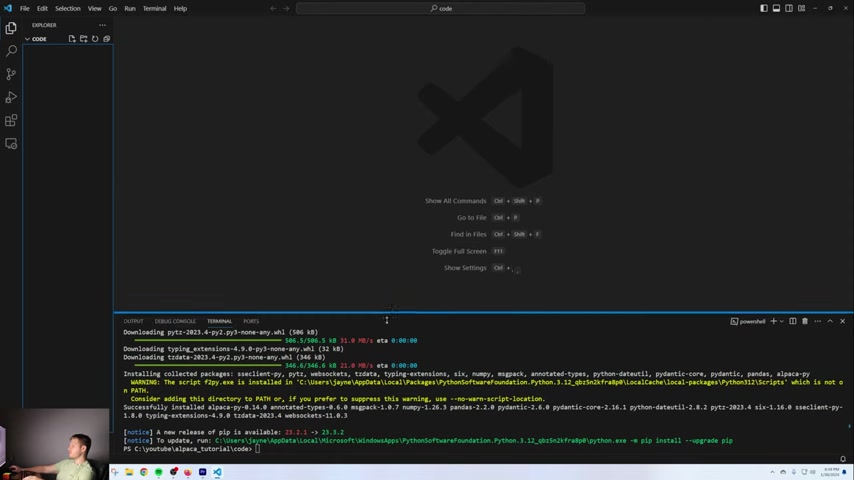The width and height of the screenshot is (854, 480).
Task: Create a new file in CODE folder
Action: click(72, 39)
